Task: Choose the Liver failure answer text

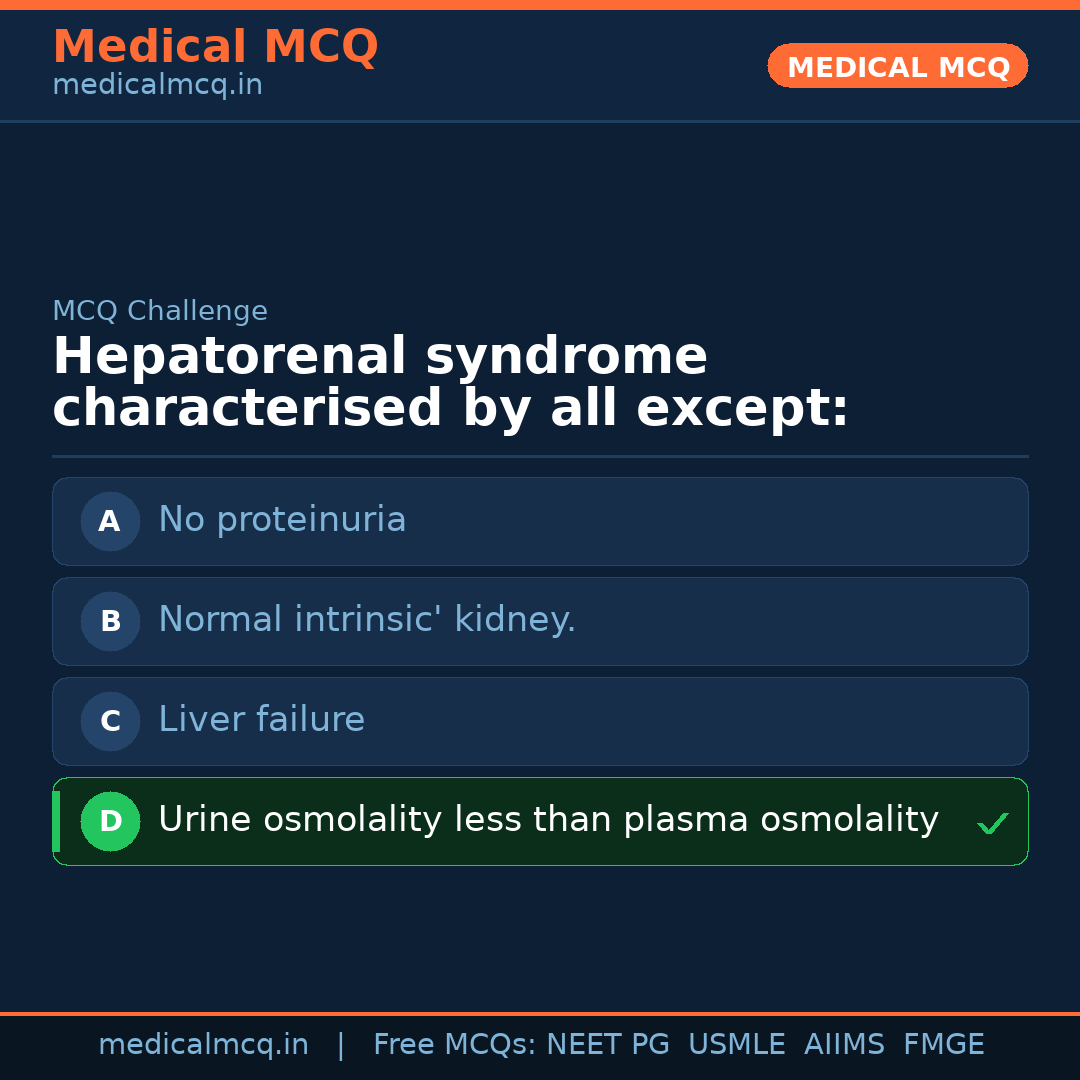Action: [x=261, y=720]
